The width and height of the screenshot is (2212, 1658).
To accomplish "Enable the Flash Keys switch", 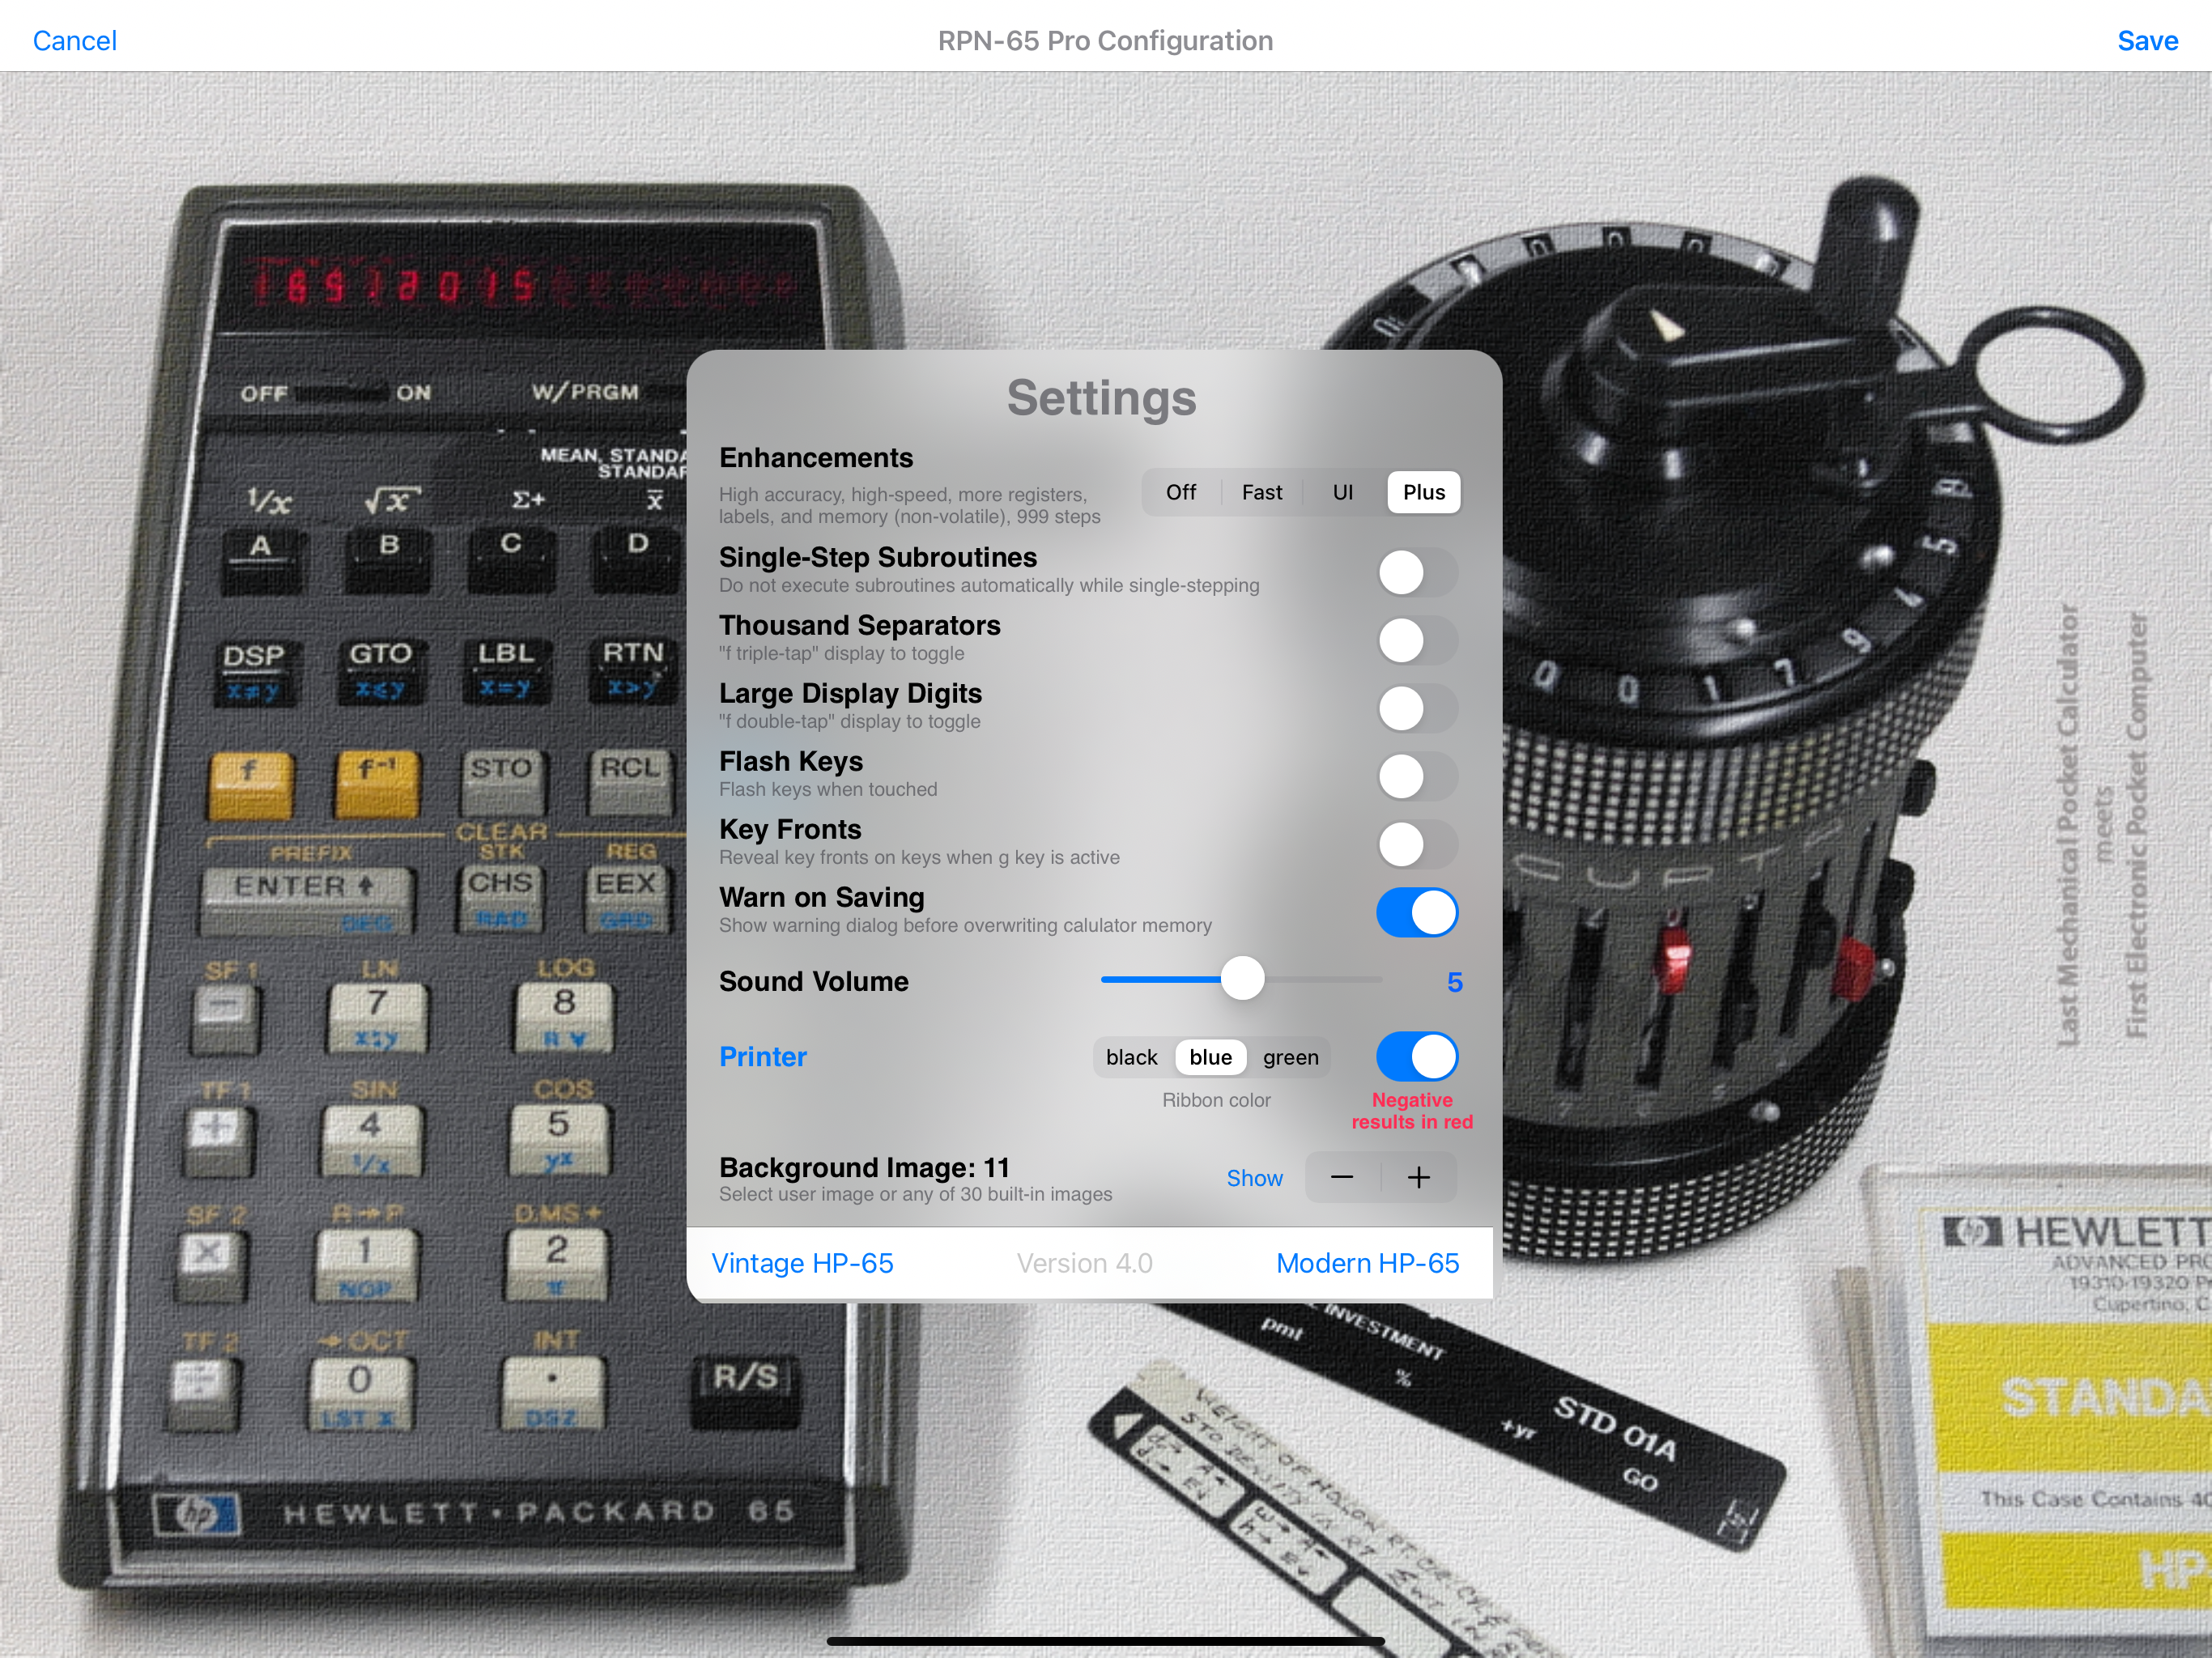I will [x=1417, y=777].
